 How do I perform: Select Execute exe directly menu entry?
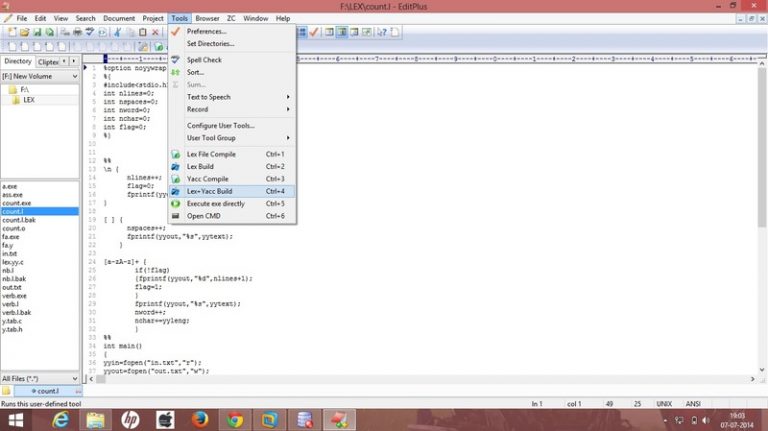point(232,204)
